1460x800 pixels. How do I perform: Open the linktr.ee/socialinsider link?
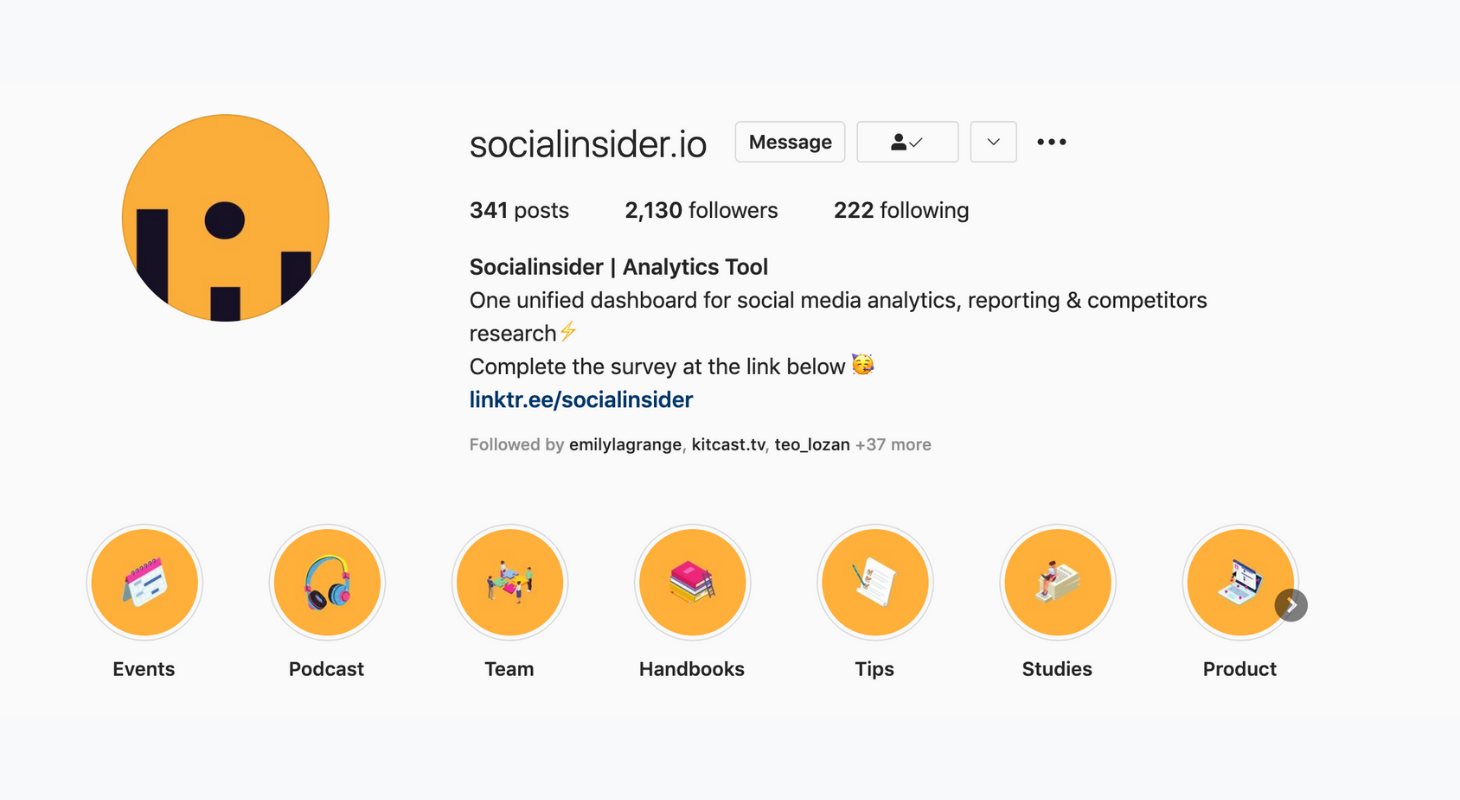pos(581,400)
